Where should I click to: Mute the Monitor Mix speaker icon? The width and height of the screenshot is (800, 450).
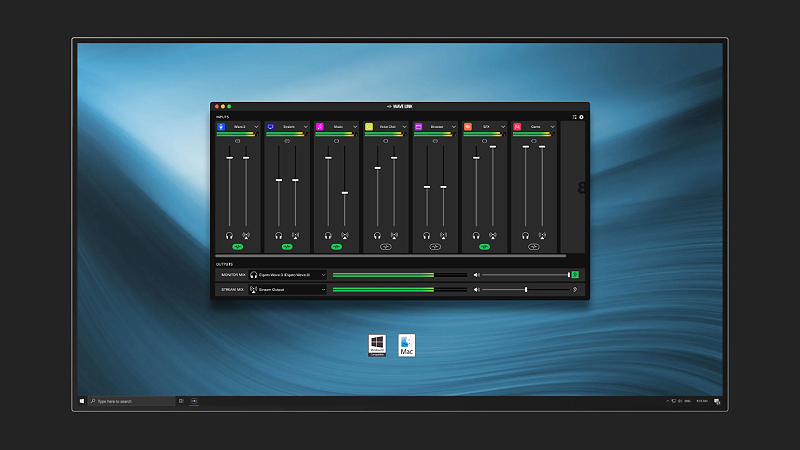[x=477, y=274]
